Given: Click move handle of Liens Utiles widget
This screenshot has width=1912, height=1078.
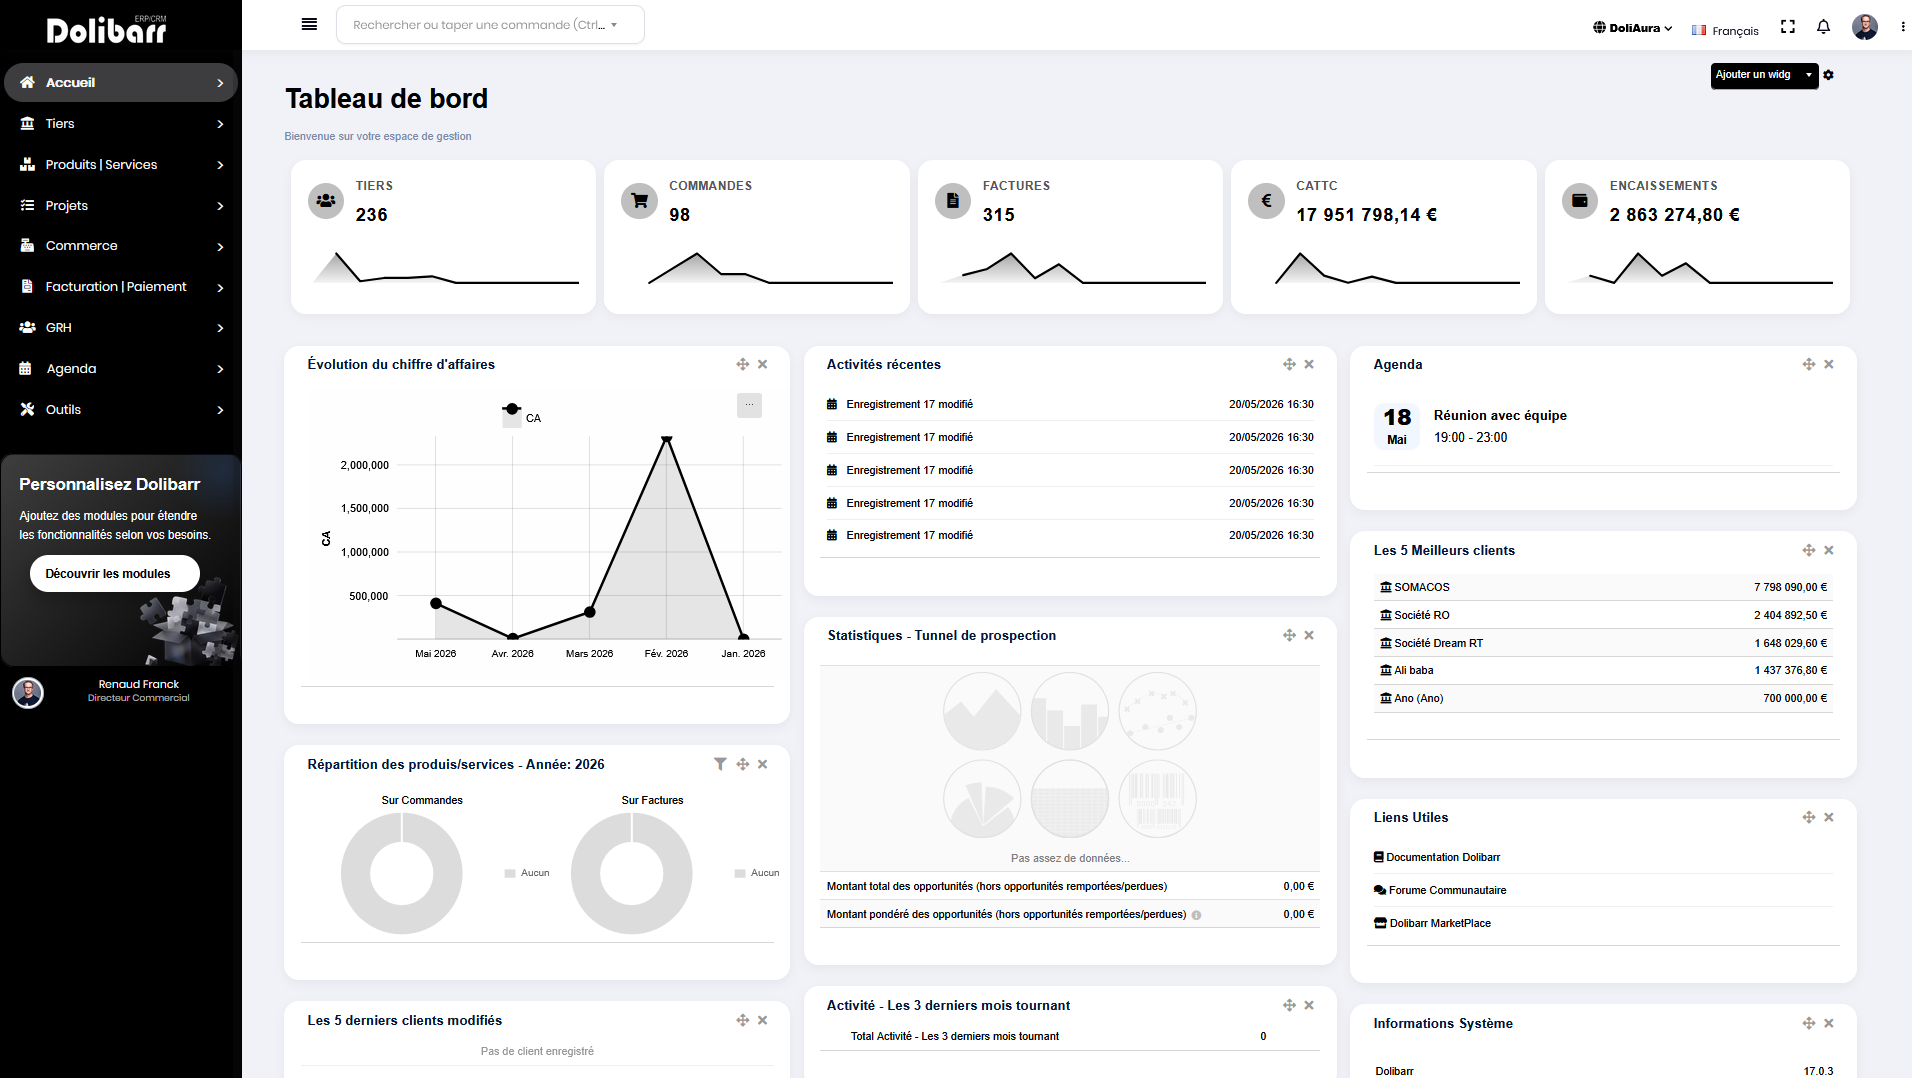Looking at the screenshot, I should click(1809, 818).
